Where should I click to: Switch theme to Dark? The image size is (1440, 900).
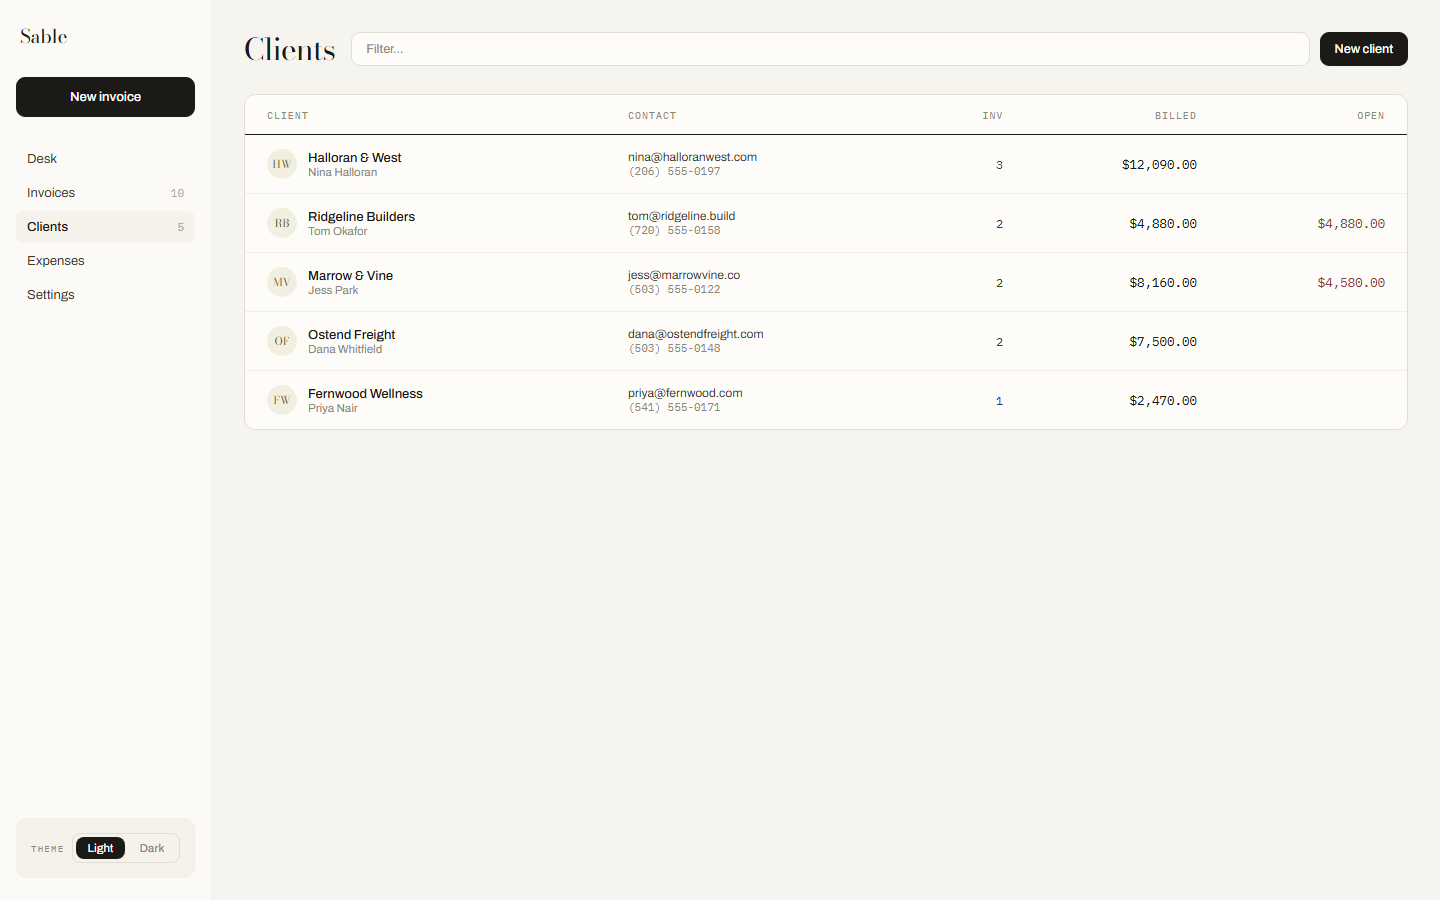click(152, 848)
